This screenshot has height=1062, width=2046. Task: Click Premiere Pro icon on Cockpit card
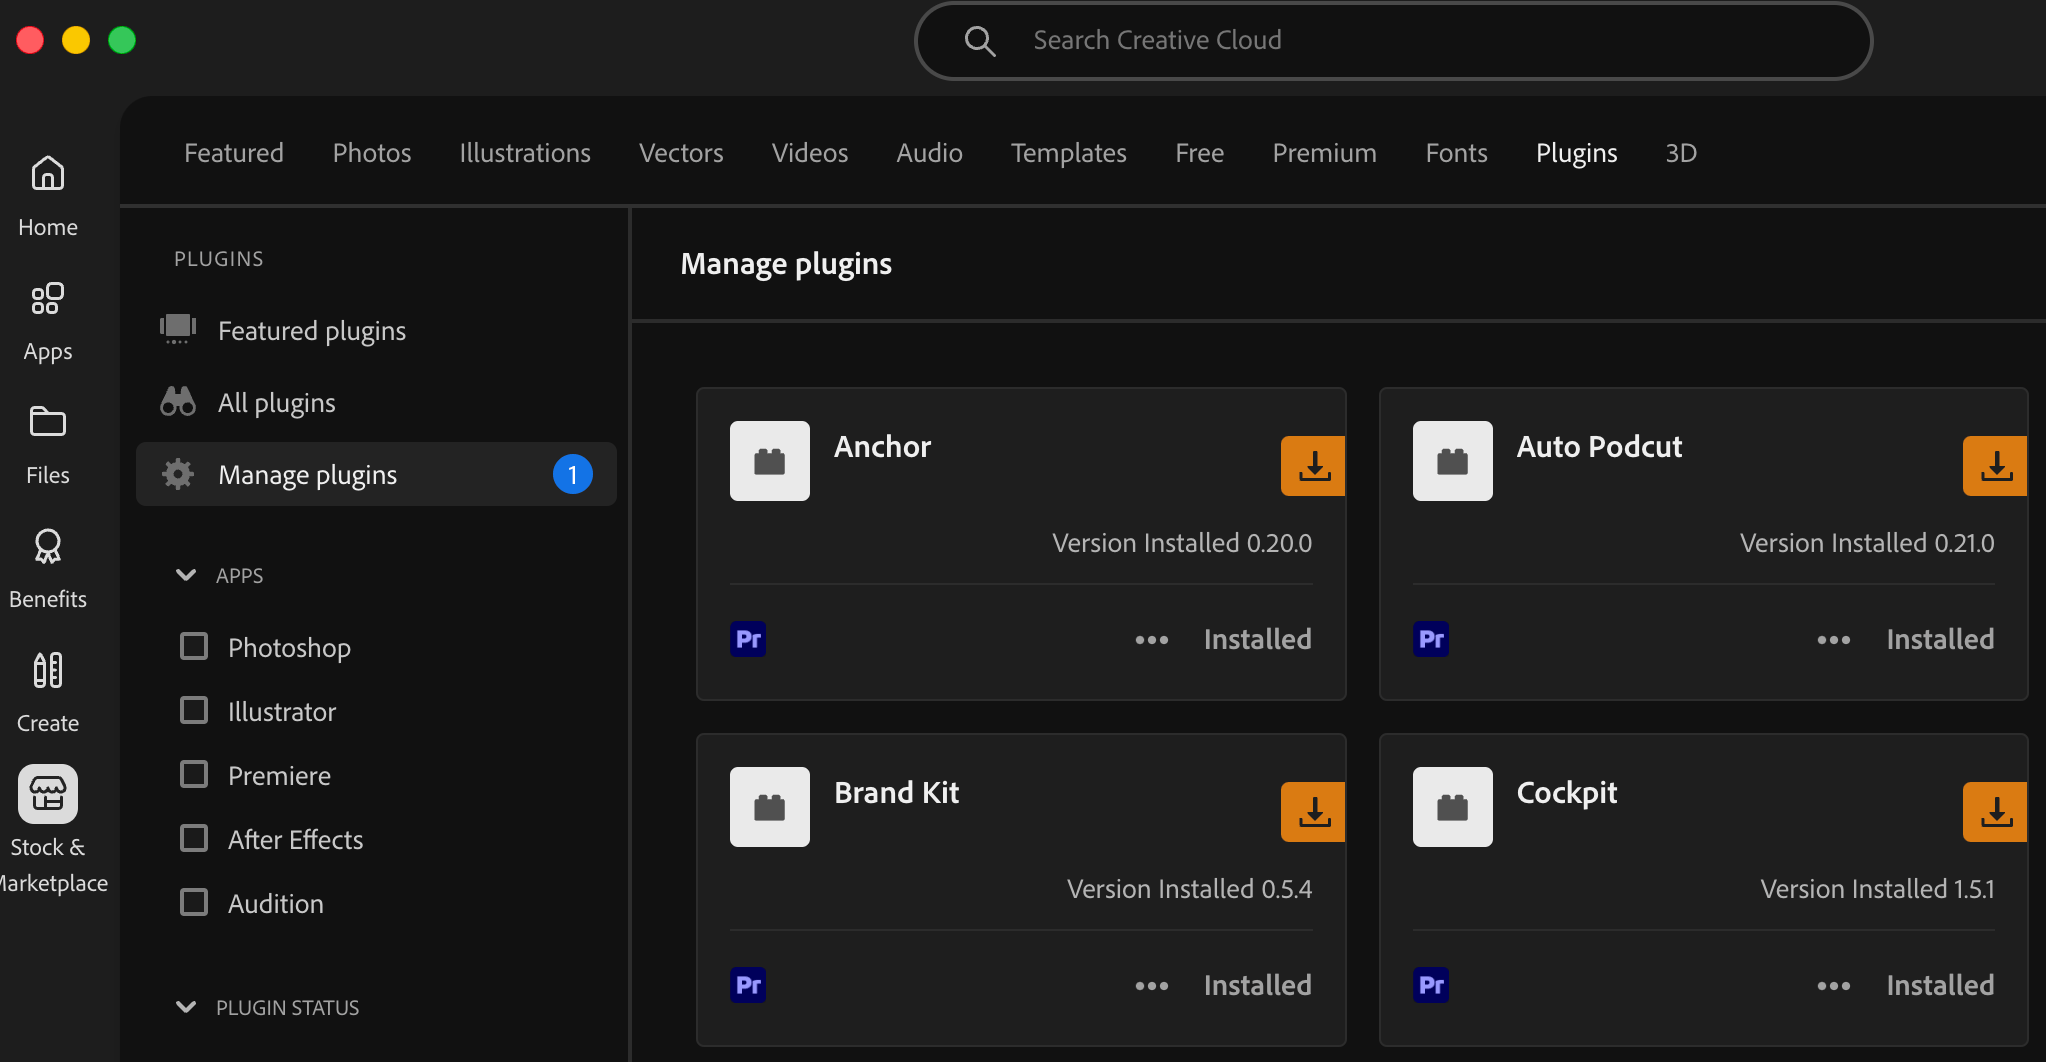[x=1431, y=985]
